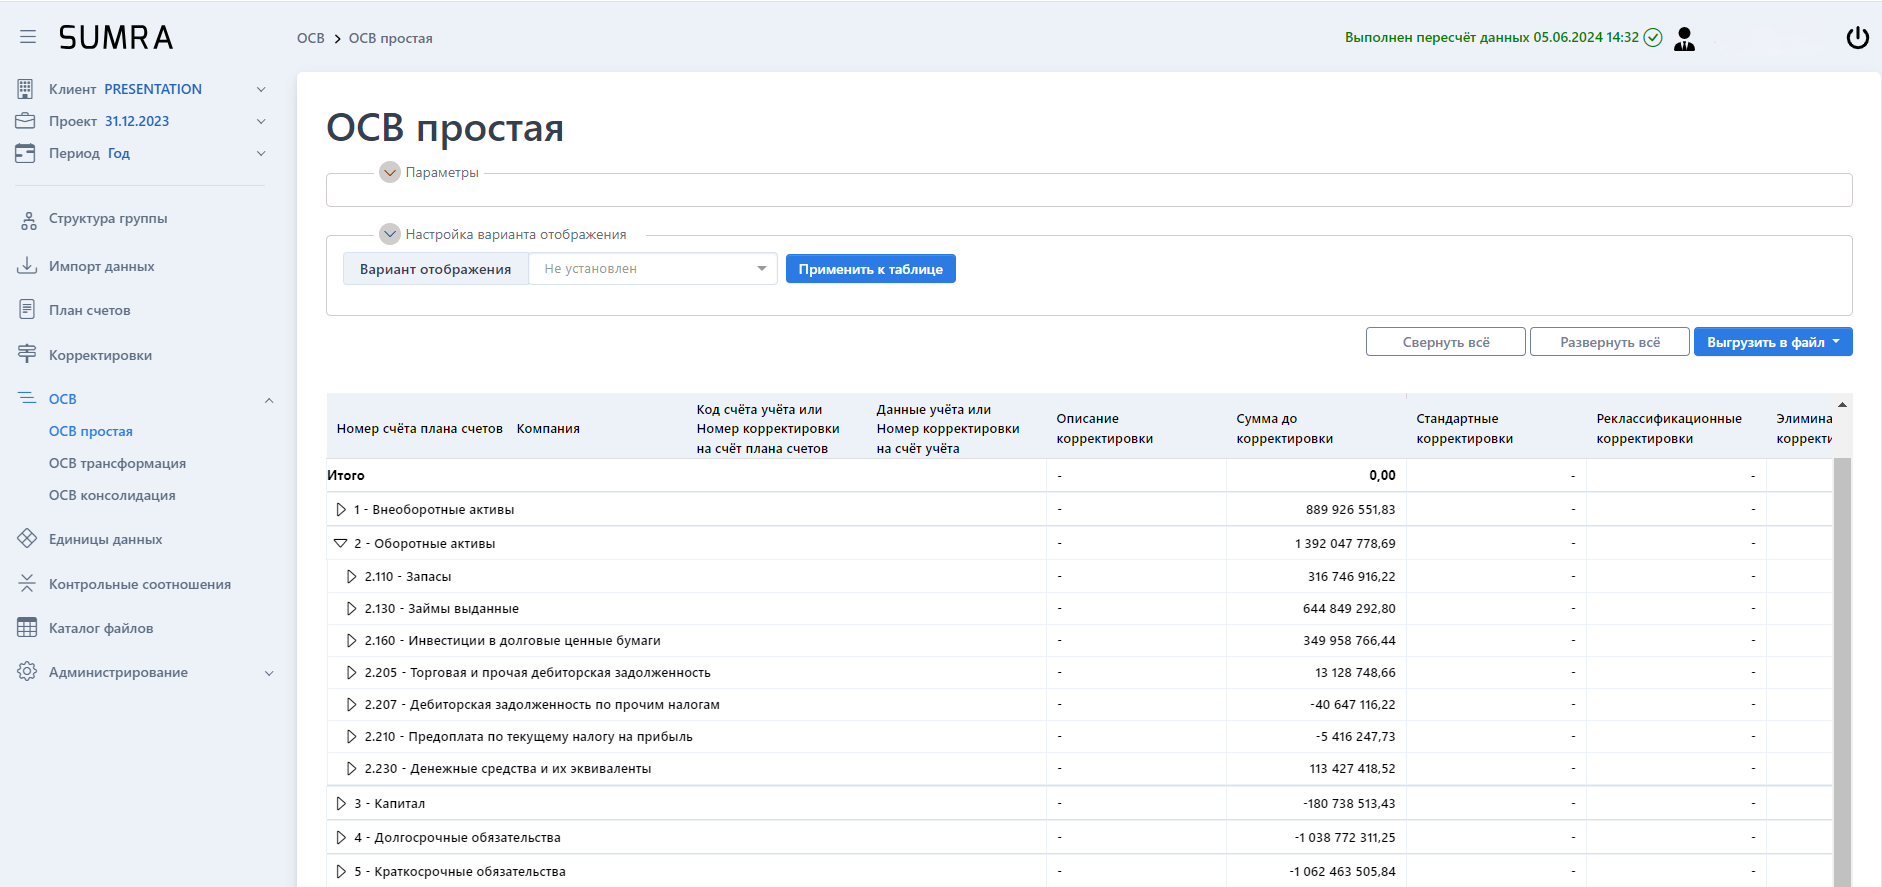Click the Администрирование gear icon
1882x887 pixels.
click(28, 672)
